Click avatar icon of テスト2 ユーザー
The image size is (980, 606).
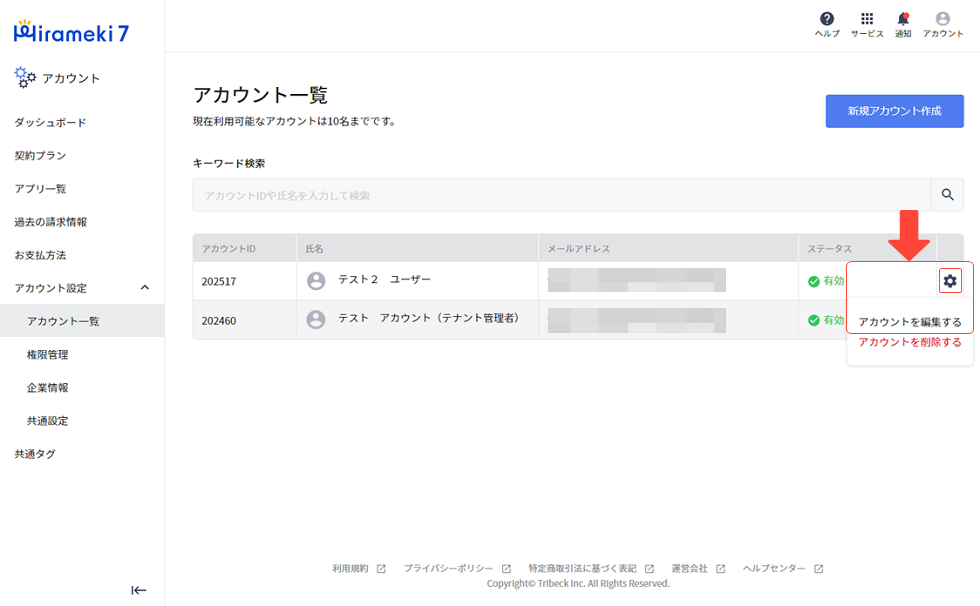pos(316,281)
